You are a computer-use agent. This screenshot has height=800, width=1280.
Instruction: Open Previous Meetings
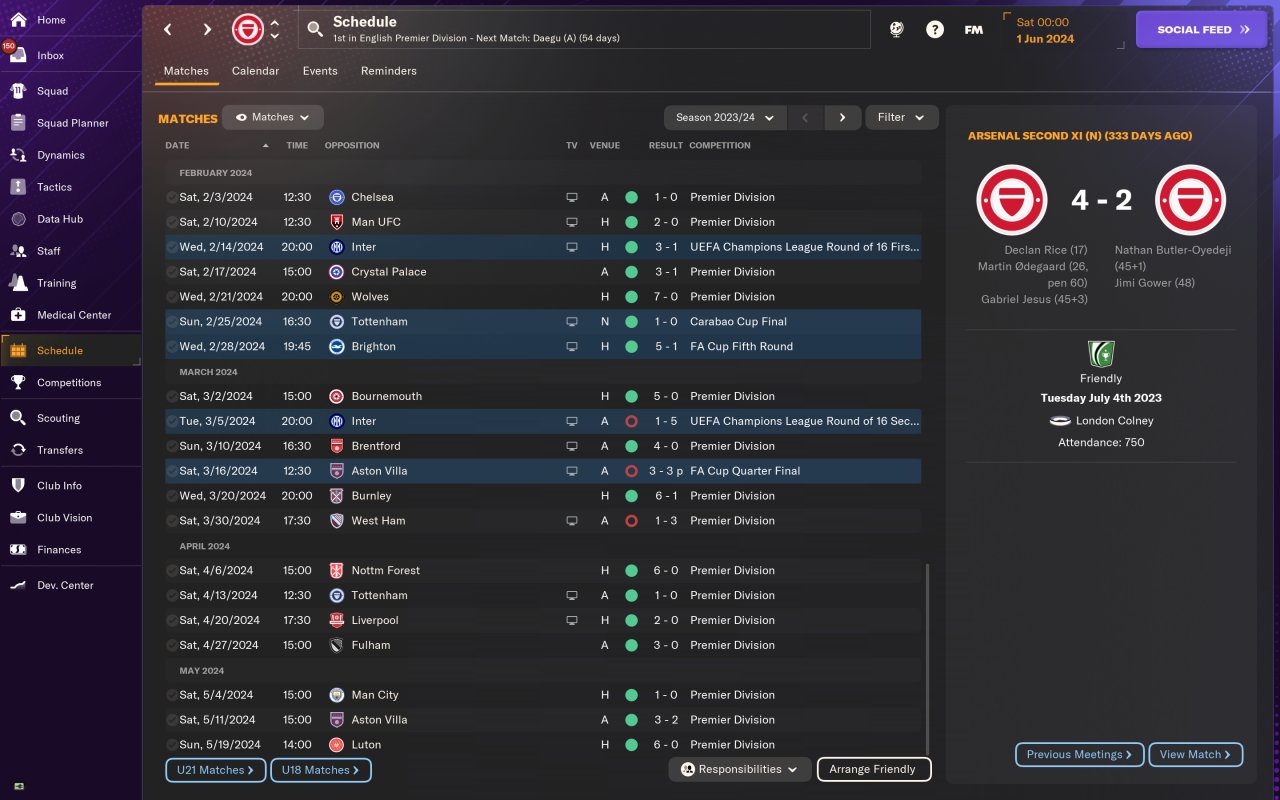tap(1080, 755)
